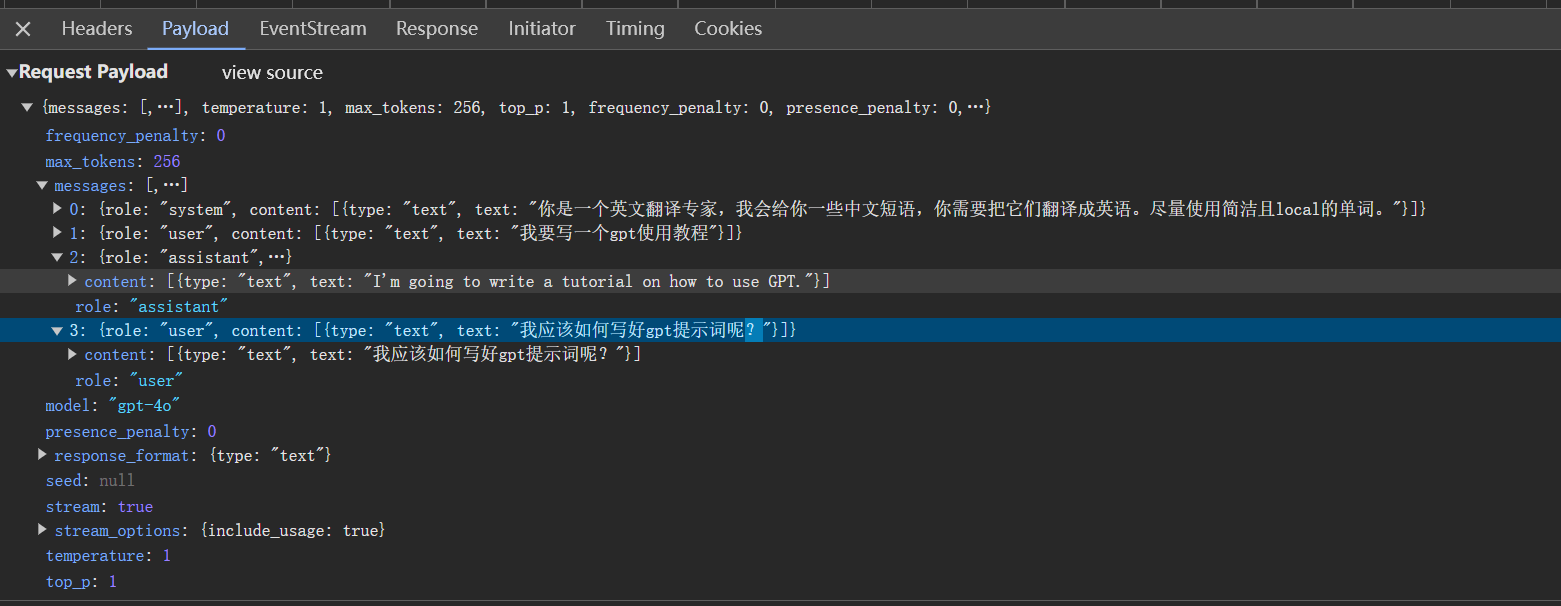Select the presence_penalty: 0 row
The image size is (1561, 606).
[x=131, y=431]
